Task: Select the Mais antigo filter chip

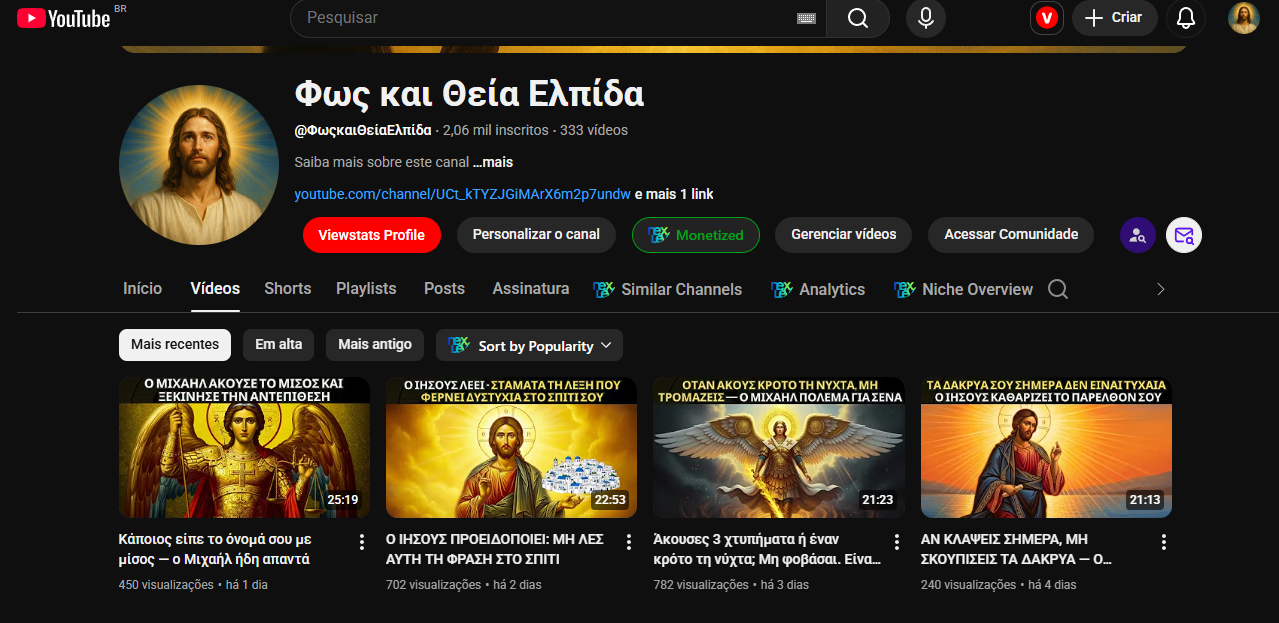Action: (x=375, y=344)
